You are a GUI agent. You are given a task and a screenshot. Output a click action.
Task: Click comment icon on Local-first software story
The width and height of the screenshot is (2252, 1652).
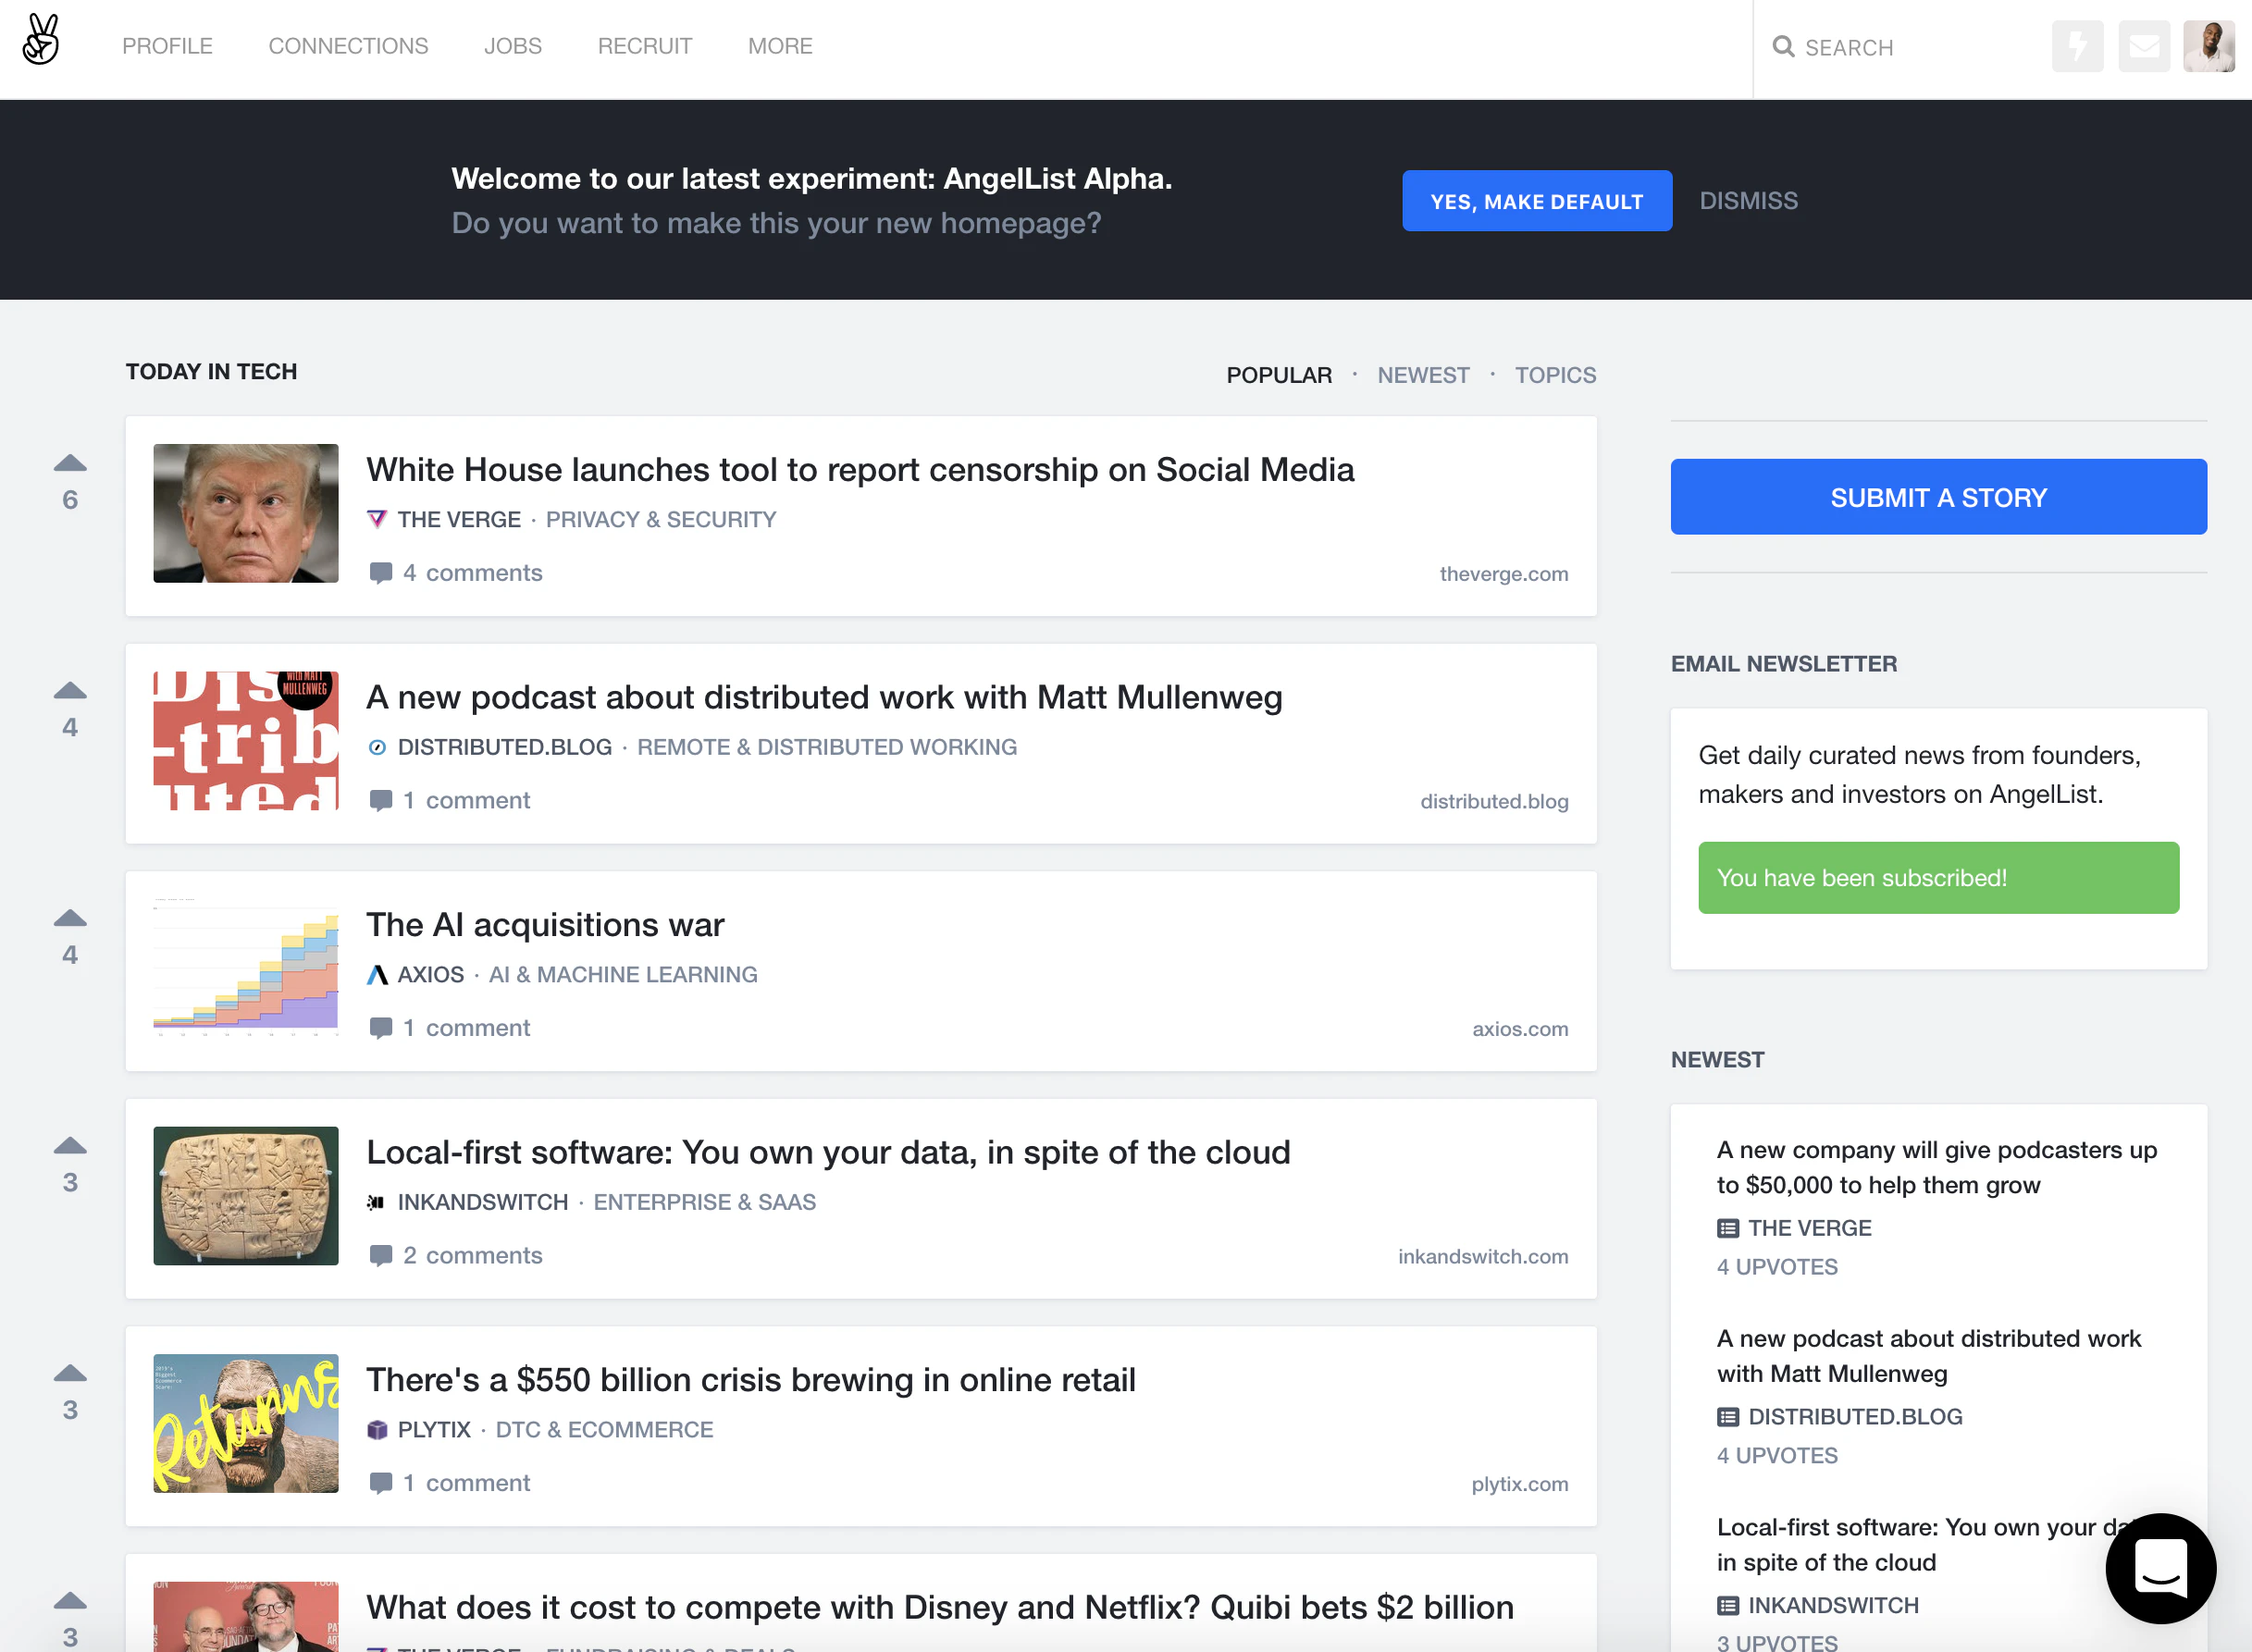click(x=380, y=1255)
